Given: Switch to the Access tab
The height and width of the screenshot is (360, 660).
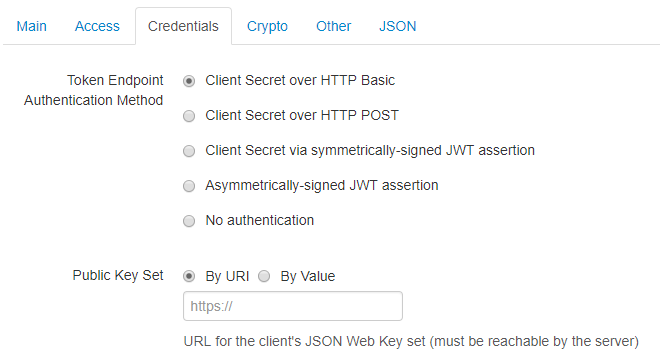Looking at the screenshot, I should pyautogui.click(x=97, y=26).
